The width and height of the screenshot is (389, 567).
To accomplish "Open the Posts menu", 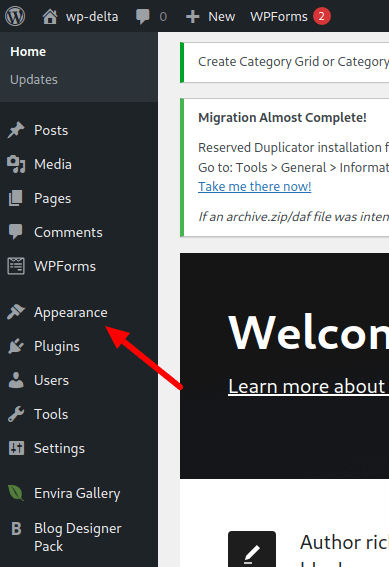I will click(x=51, y=130).
